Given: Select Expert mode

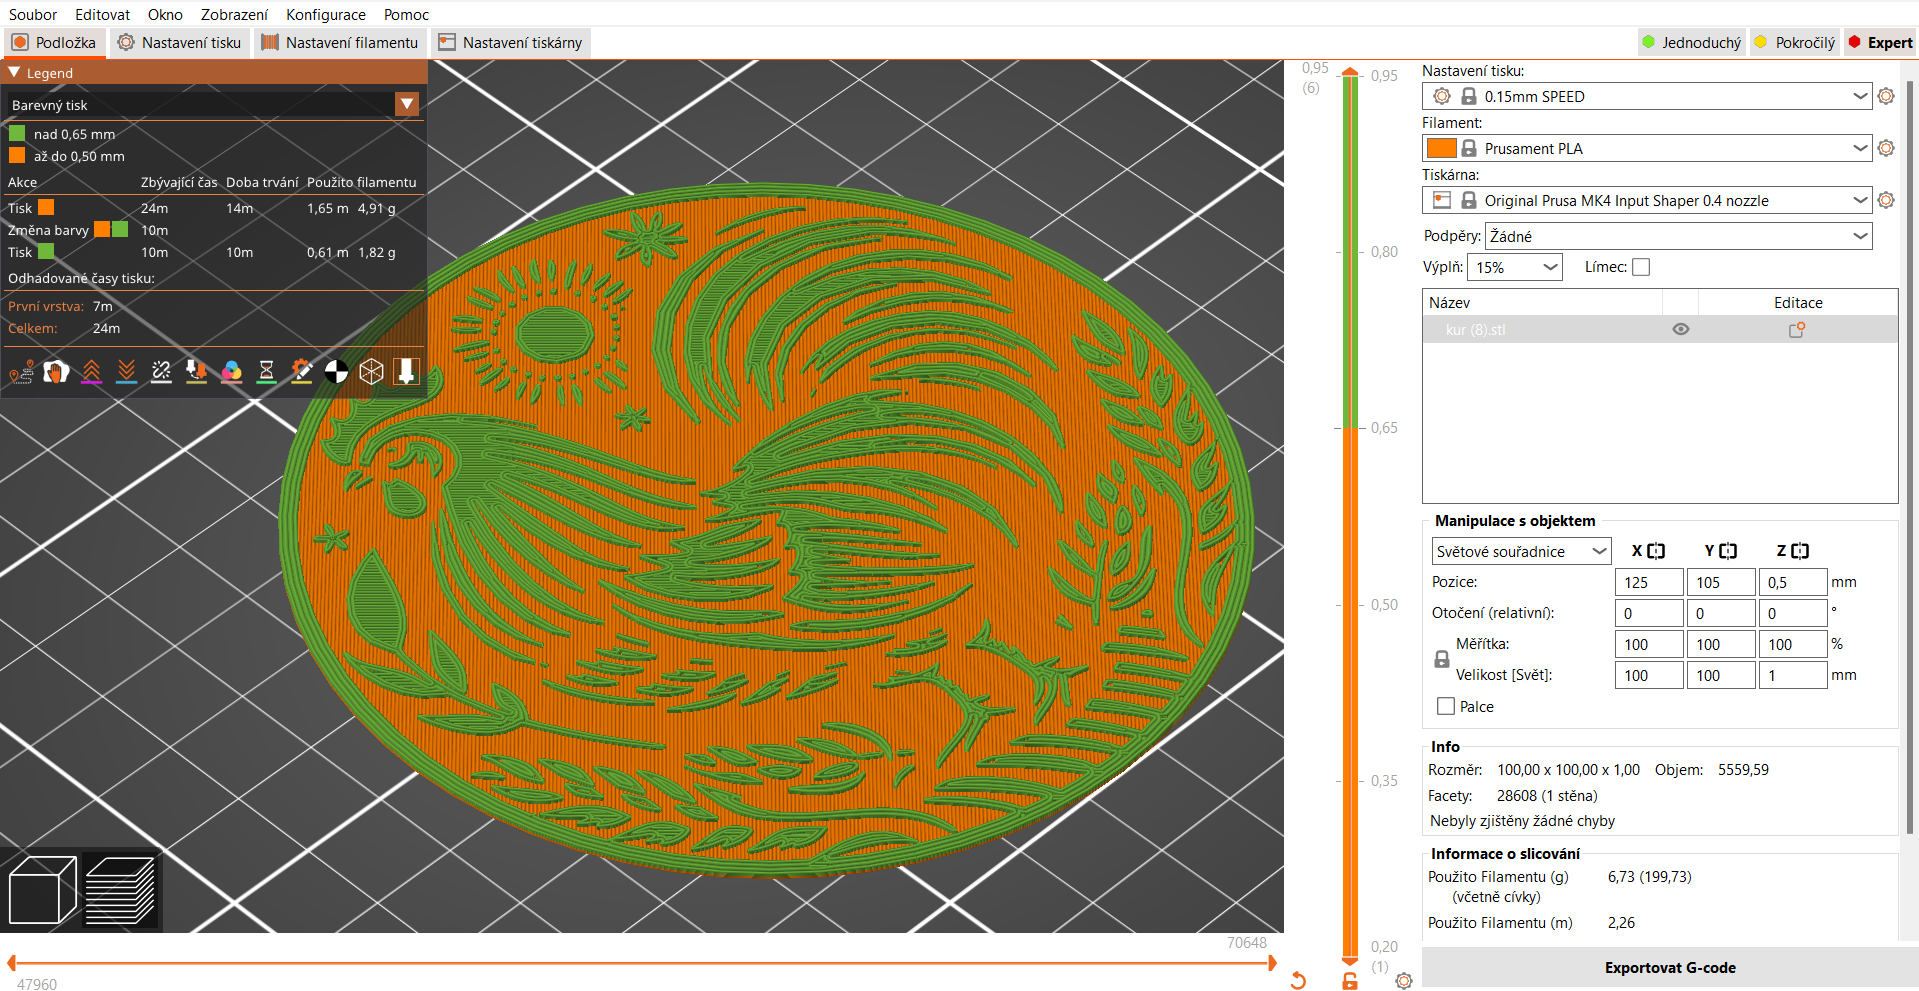Looking at the screenshot, I should point(1881,42).
